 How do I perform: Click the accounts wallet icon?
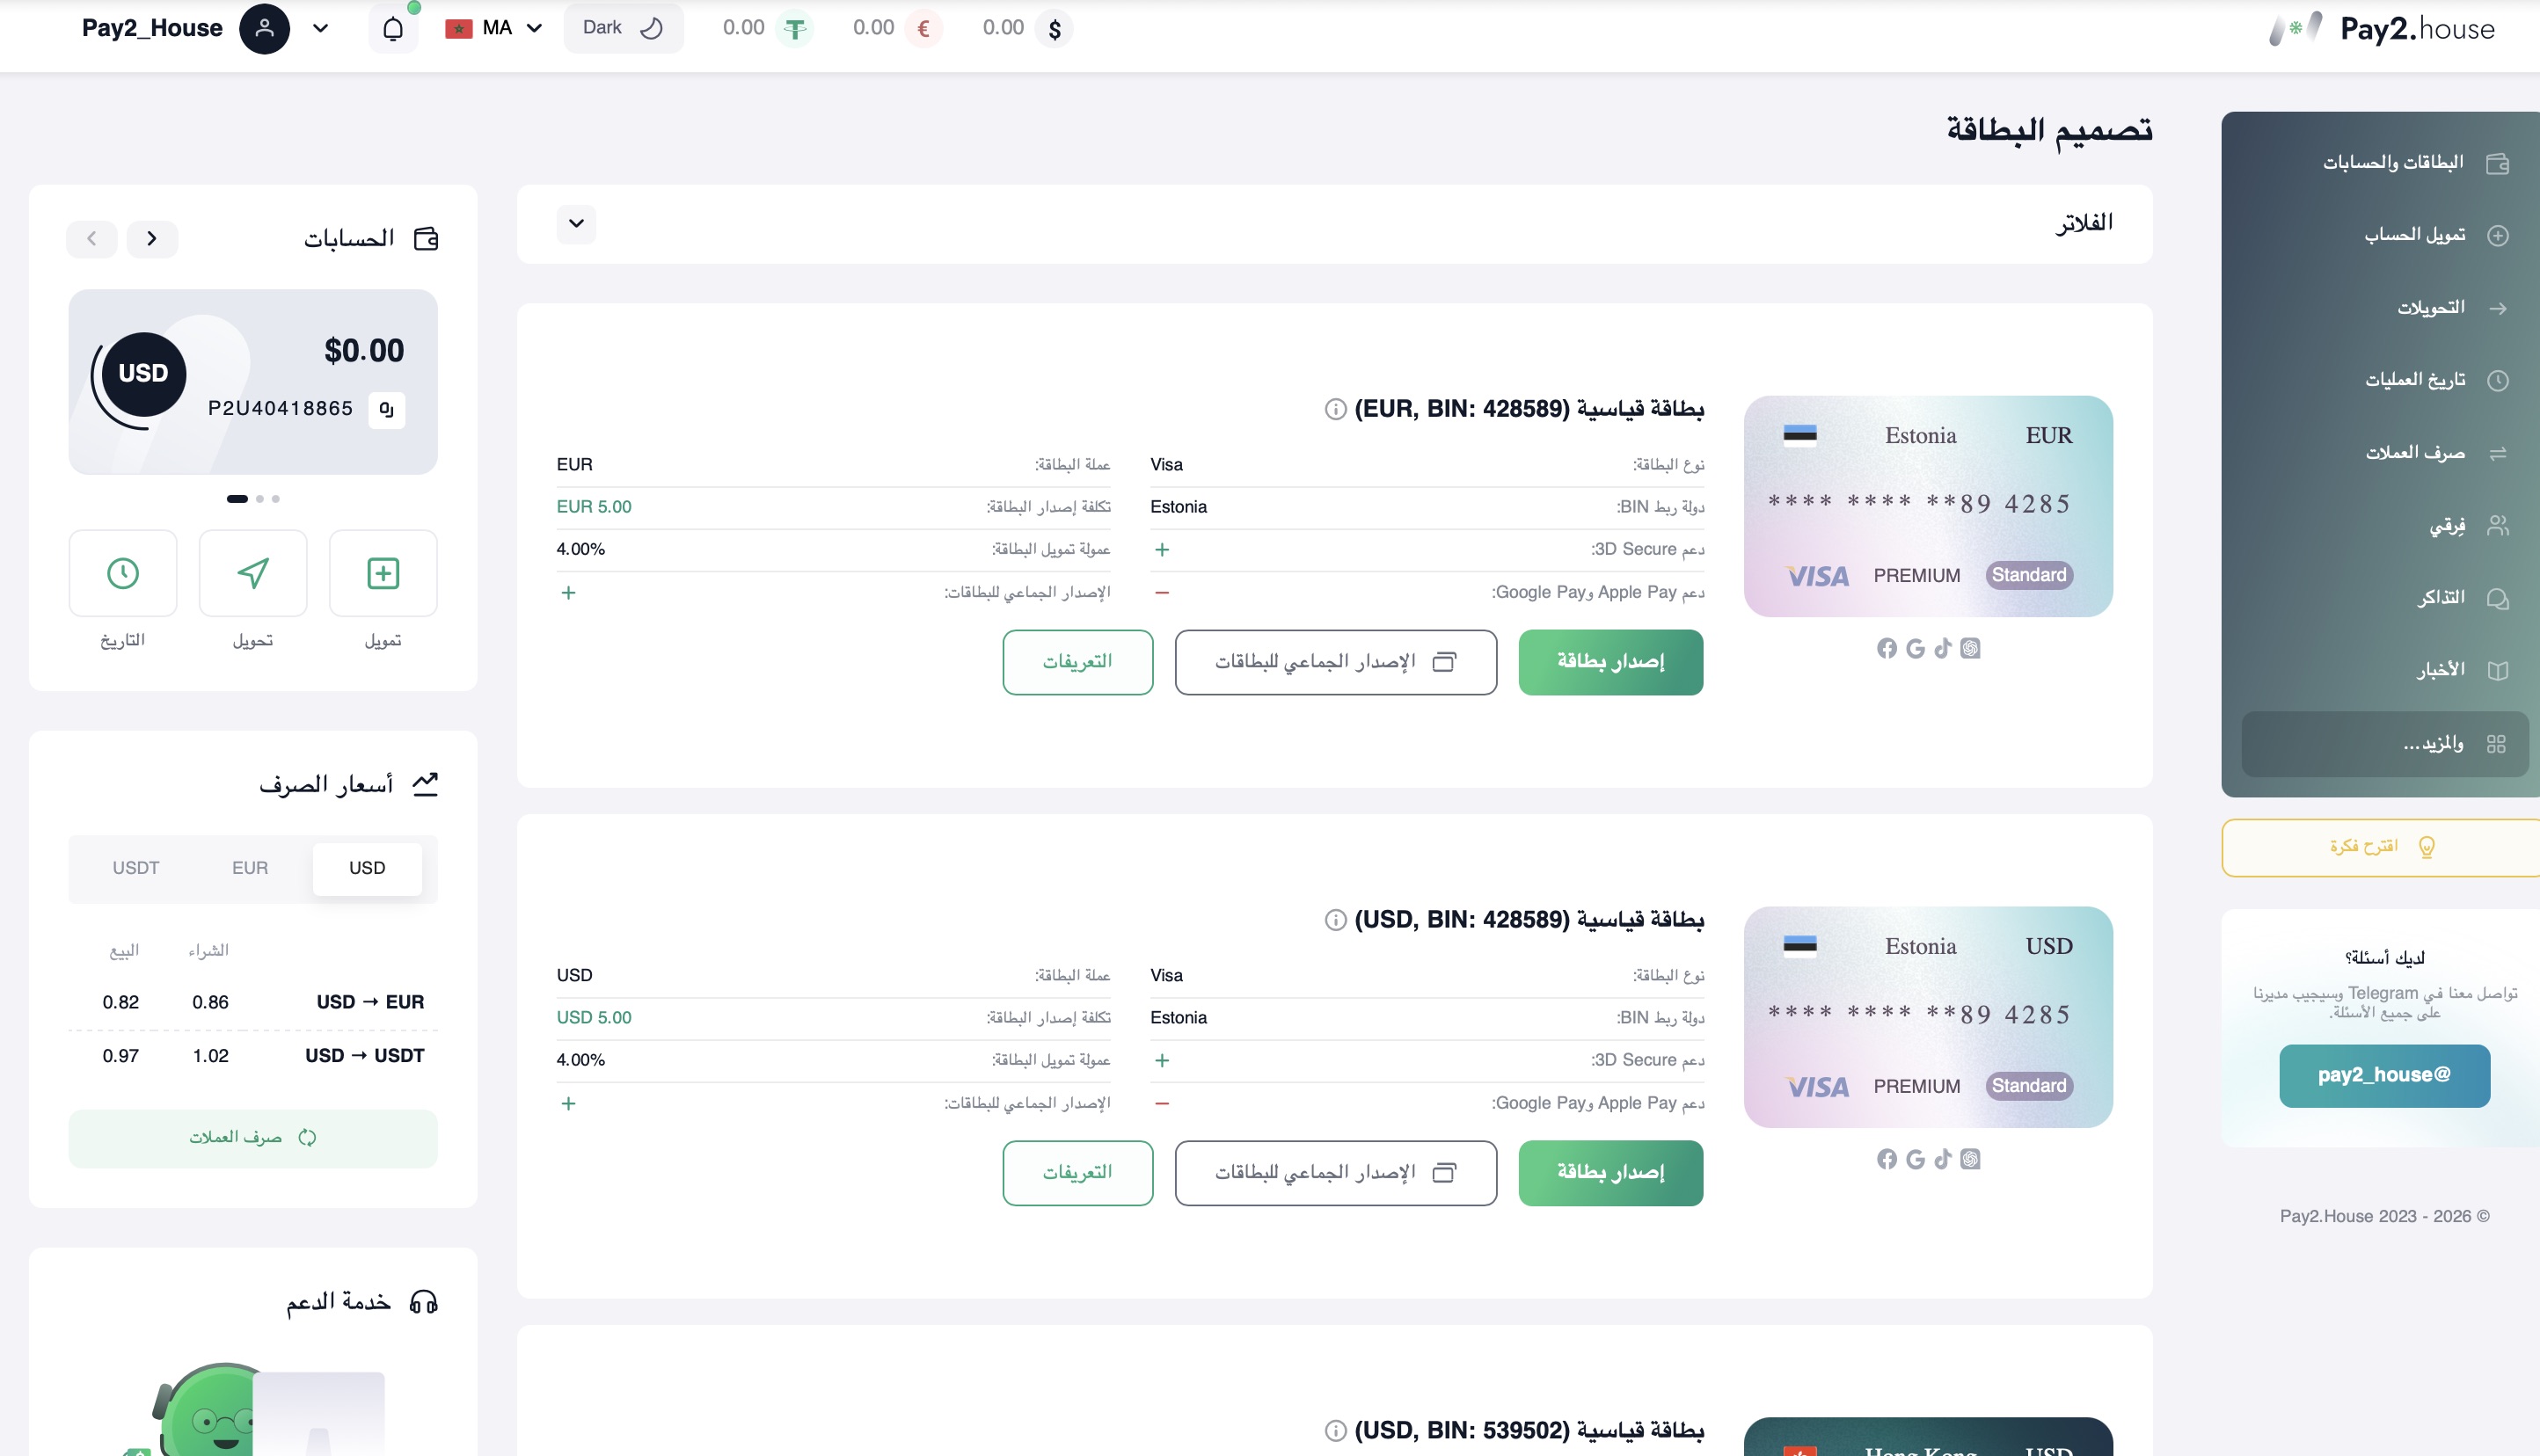tap(426, 239)
